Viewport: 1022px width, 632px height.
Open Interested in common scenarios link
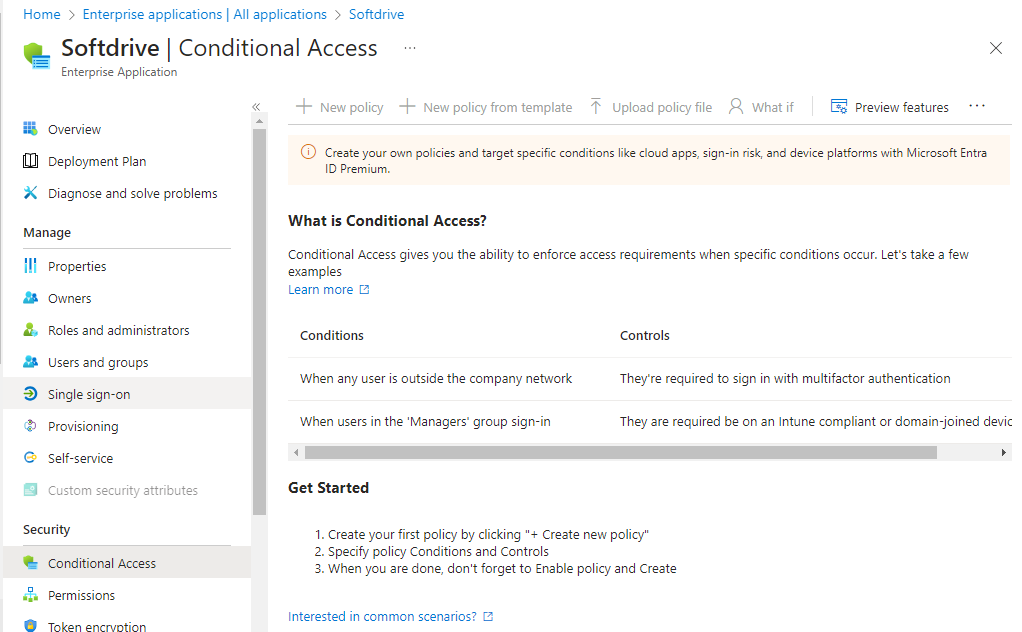382,616
